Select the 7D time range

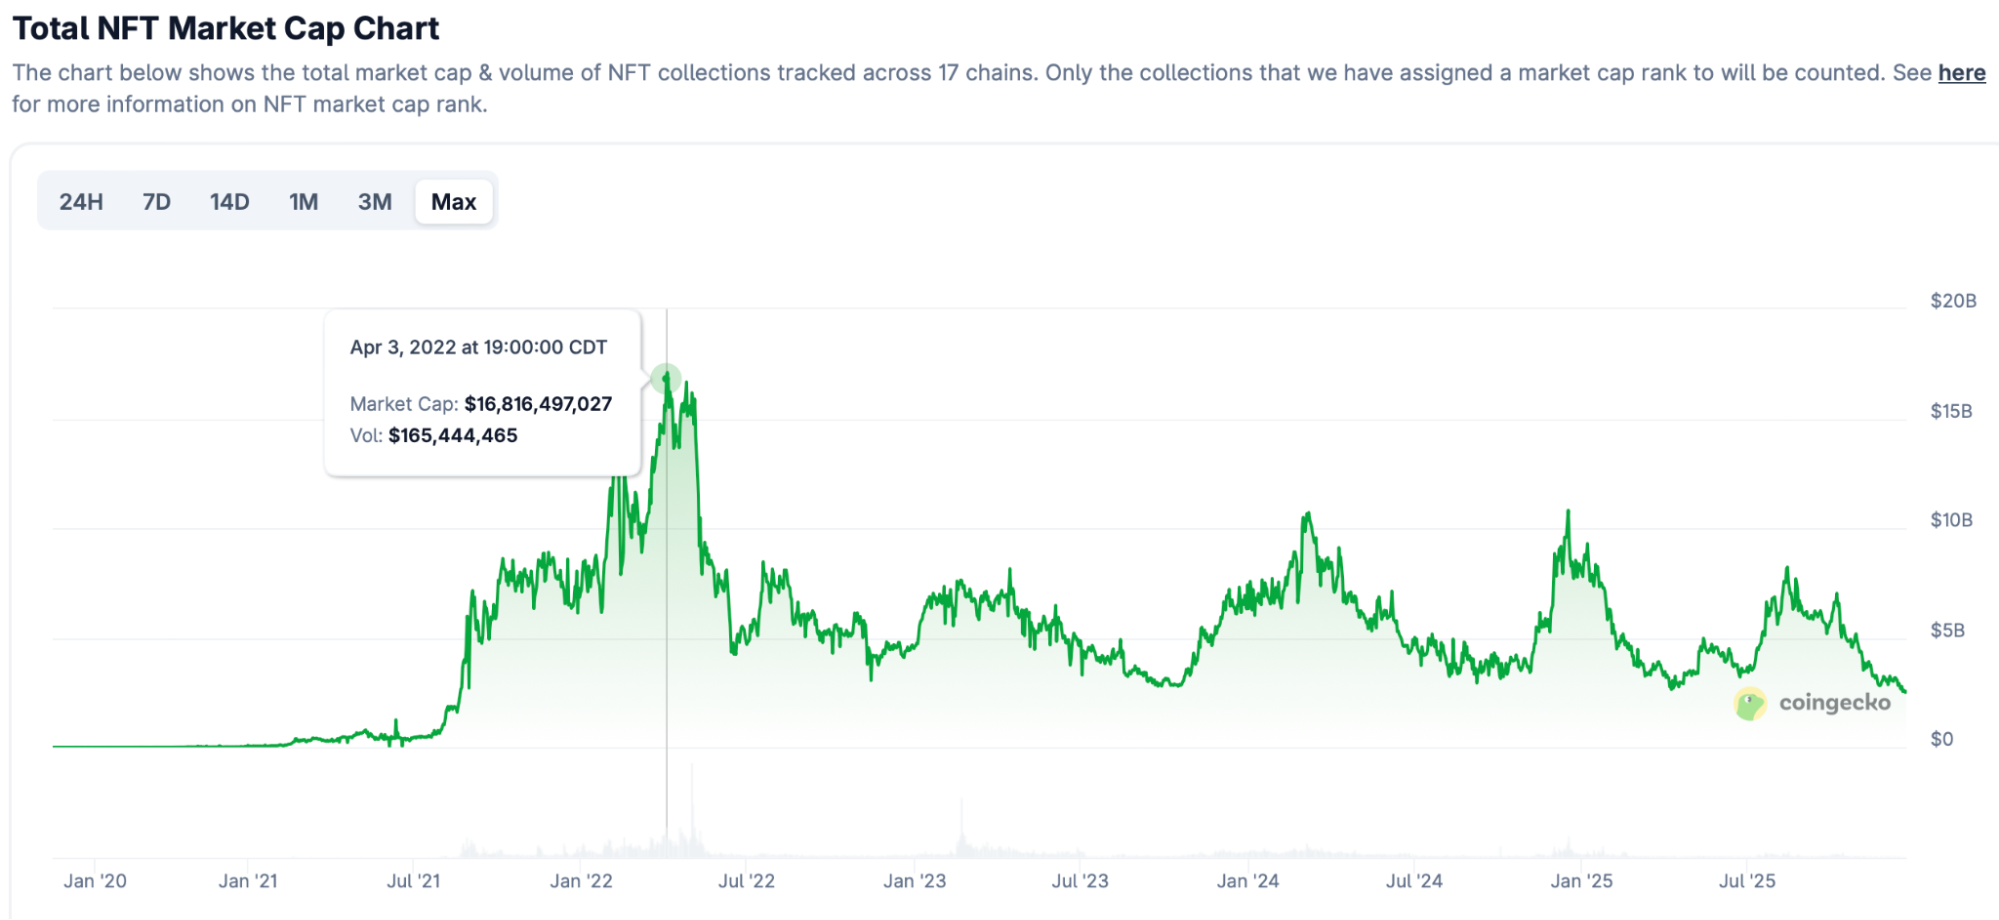[156, 201]
